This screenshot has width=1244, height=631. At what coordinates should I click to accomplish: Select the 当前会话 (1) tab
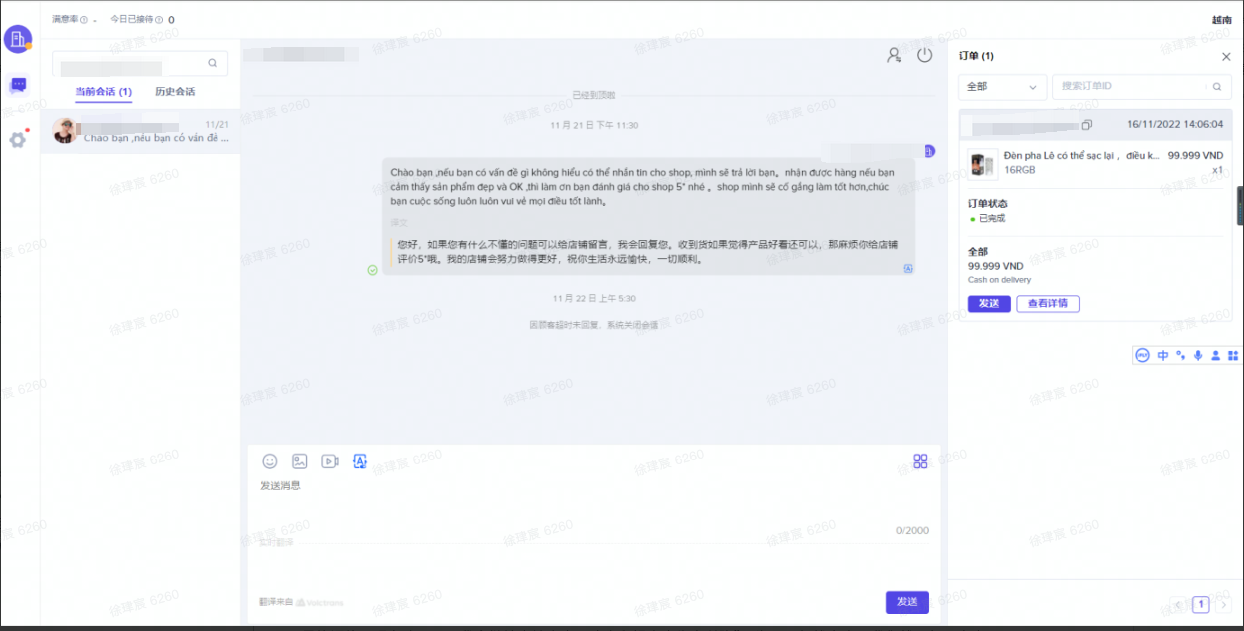click(103, 92)
